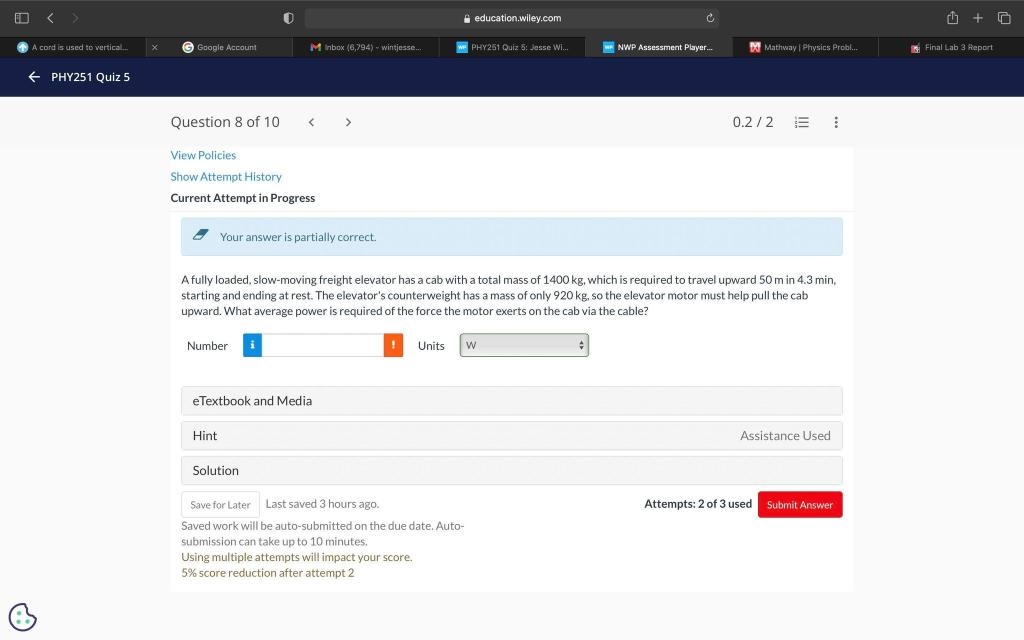Open the Safari share icon
Image resolution: width=1024 pixels, height=640 pixels.
(952, 18)
